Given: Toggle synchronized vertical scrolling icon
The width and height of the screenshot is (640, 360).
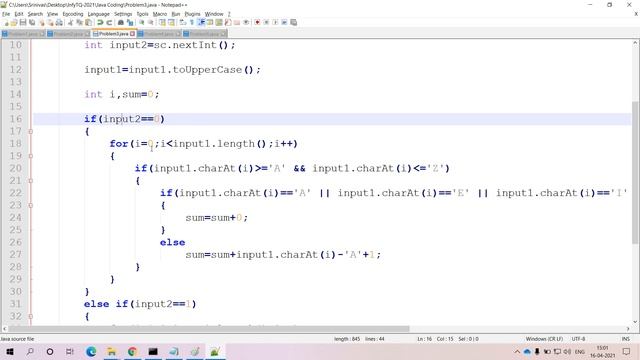Looking at the screenshot, I should [162, 22].
